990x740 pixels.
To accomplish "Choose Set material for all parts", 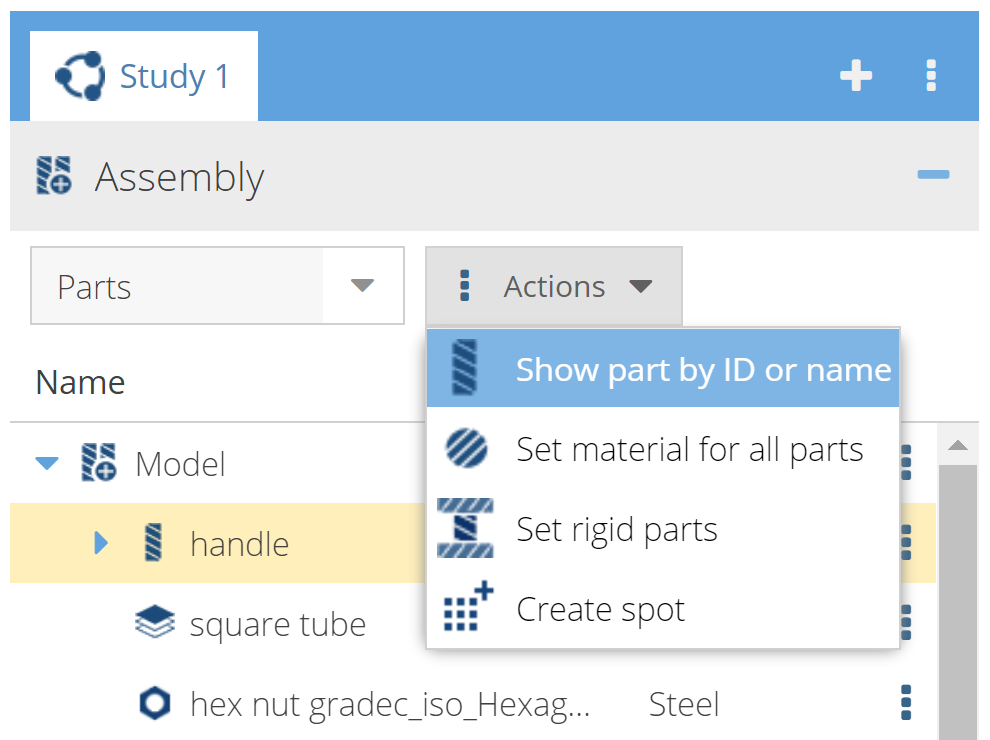I will point(663,449).
